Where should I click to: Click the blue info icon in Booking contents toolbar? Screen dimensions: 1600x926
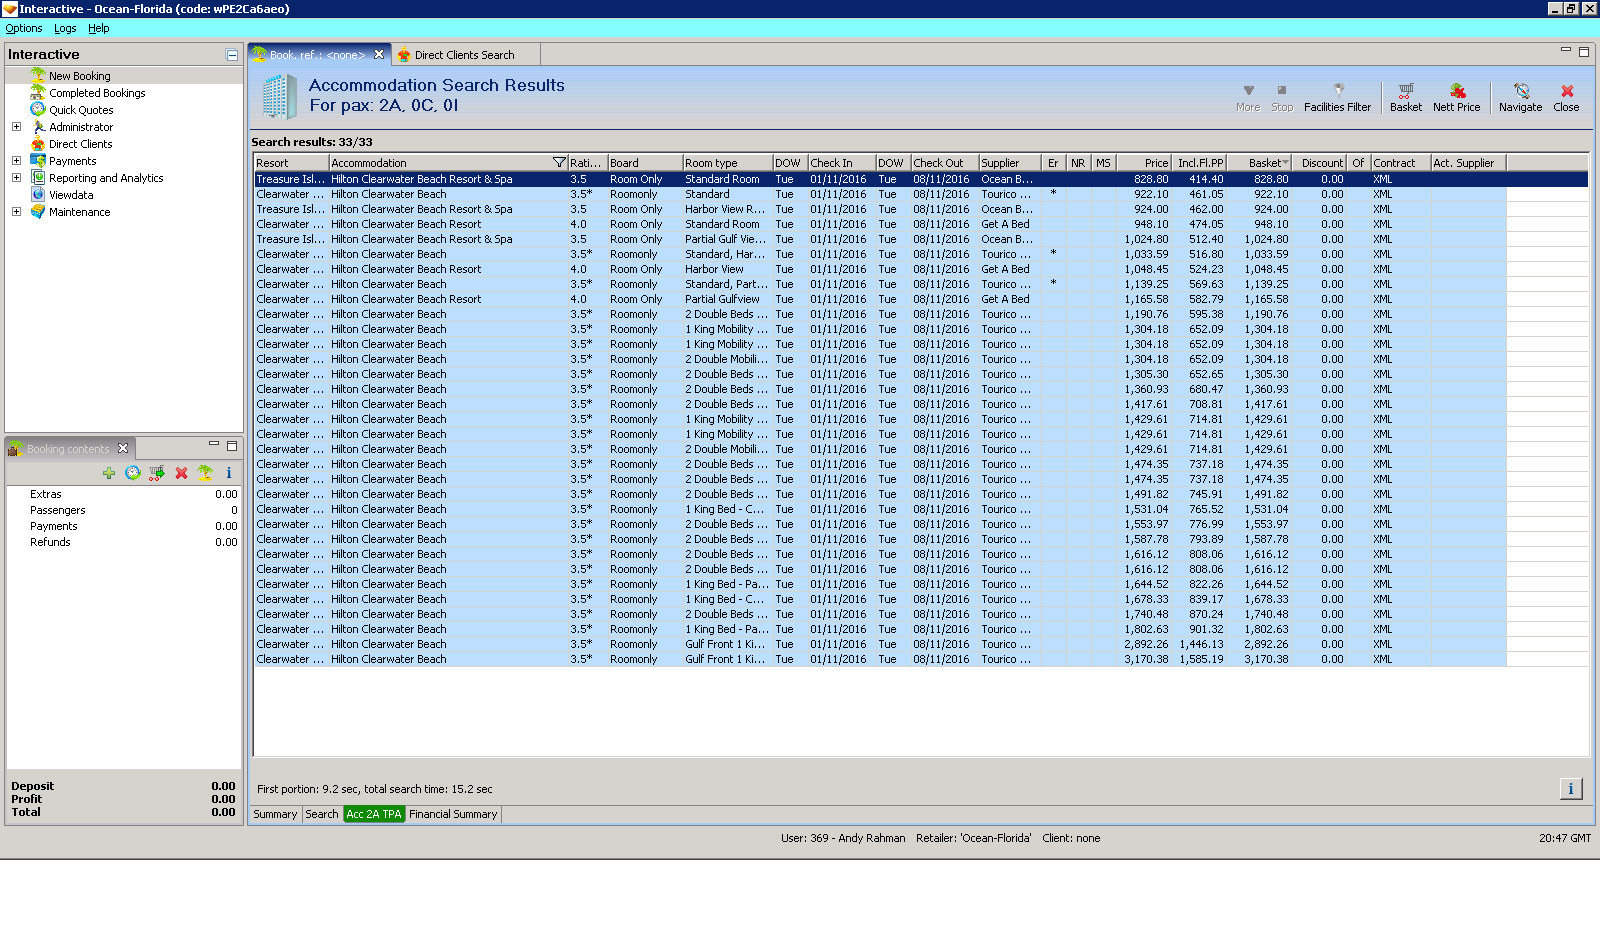[x=229, y=473]
